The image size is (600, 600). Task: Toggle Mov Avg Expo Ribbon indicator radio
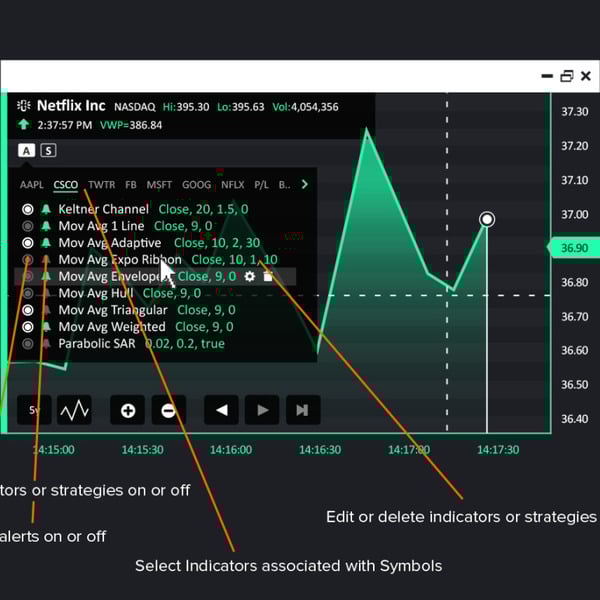click(28, 260)
